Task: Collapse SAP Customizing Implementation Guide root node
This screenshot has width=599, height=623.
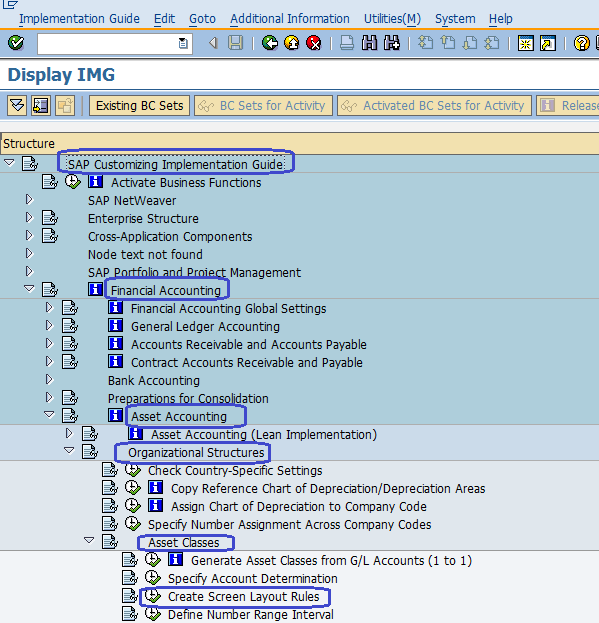Action: (10, 163)
